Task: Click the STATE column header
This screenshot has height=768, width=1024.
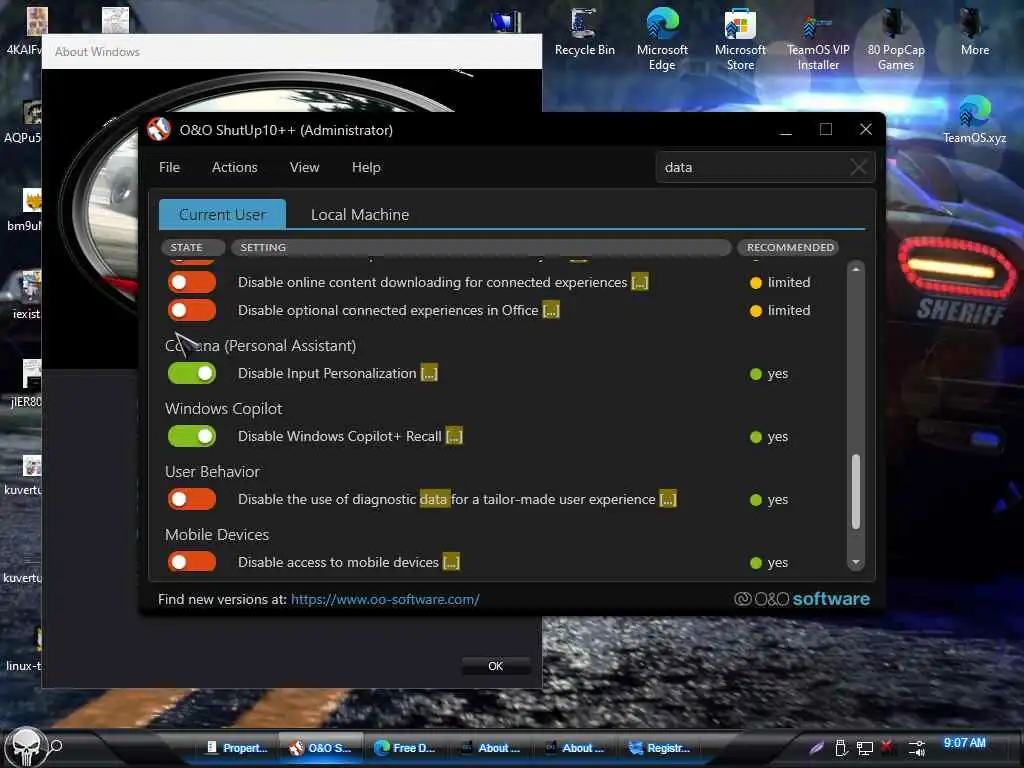Action: (x=193, y=248)
